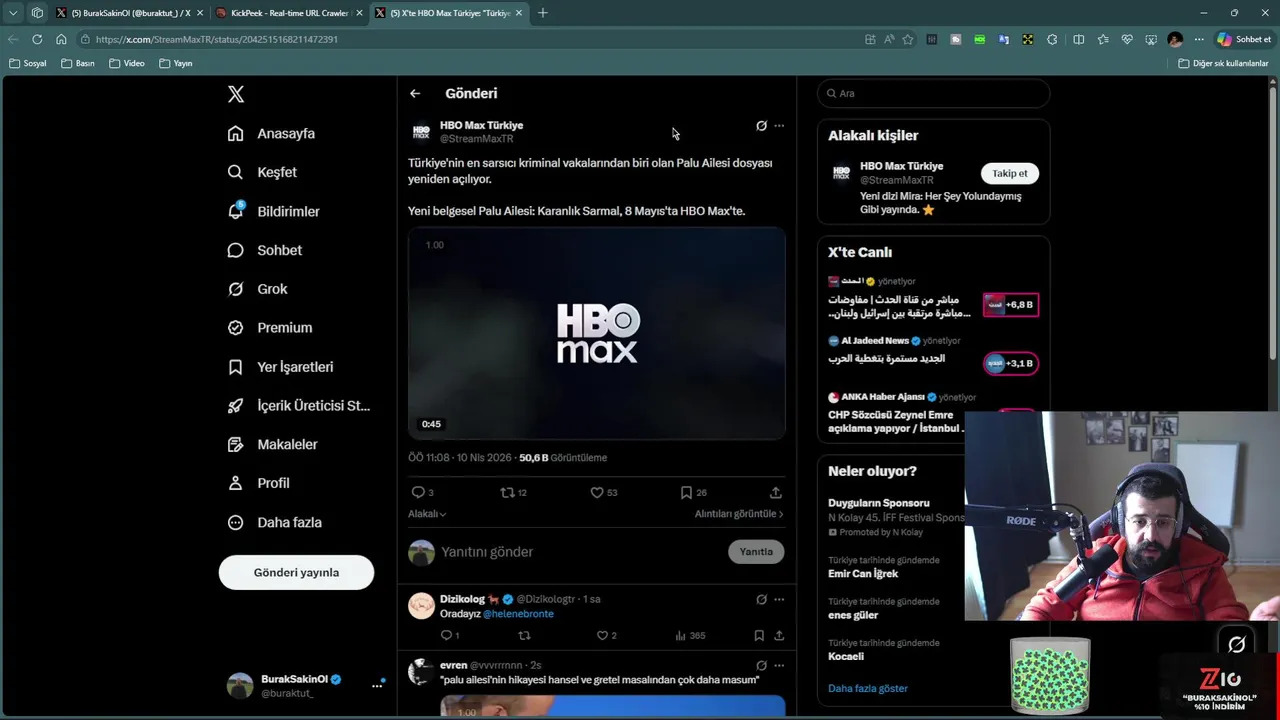
Task: Click Grok icon on HBO Max post
Action: 761,126
